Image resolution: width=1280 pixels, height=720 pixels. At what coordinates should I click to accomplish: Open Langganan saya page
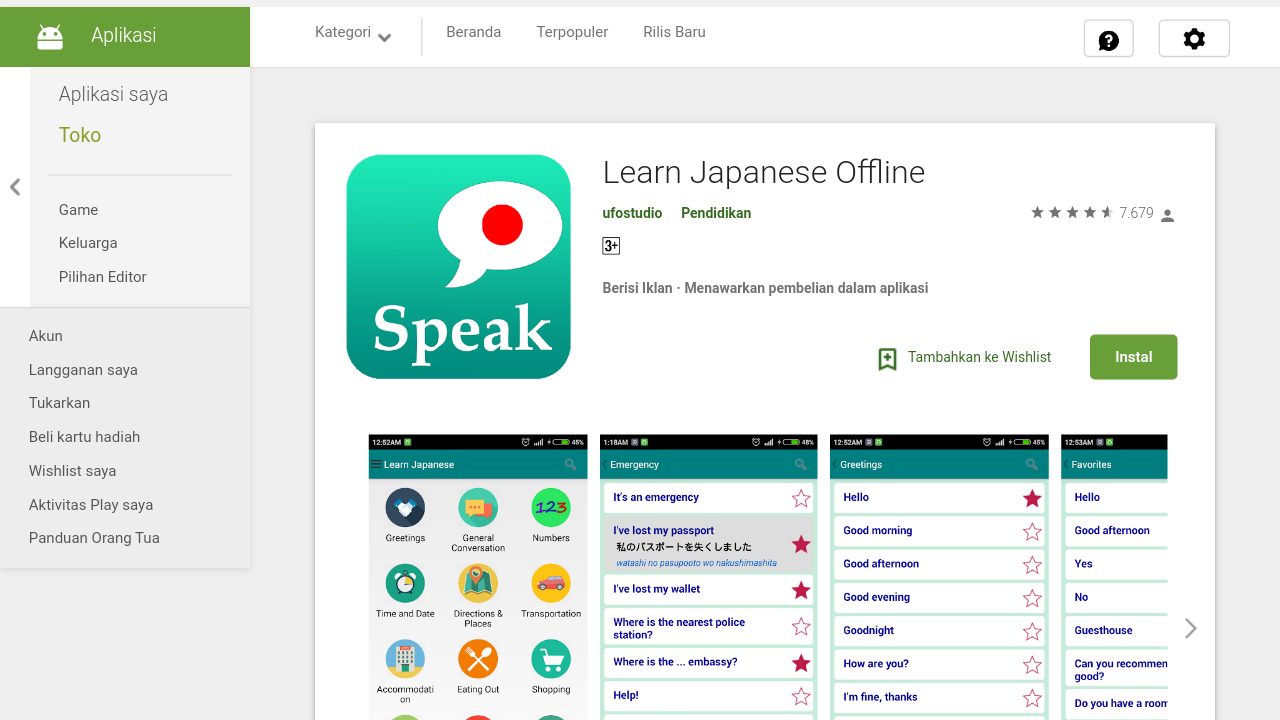83,370
